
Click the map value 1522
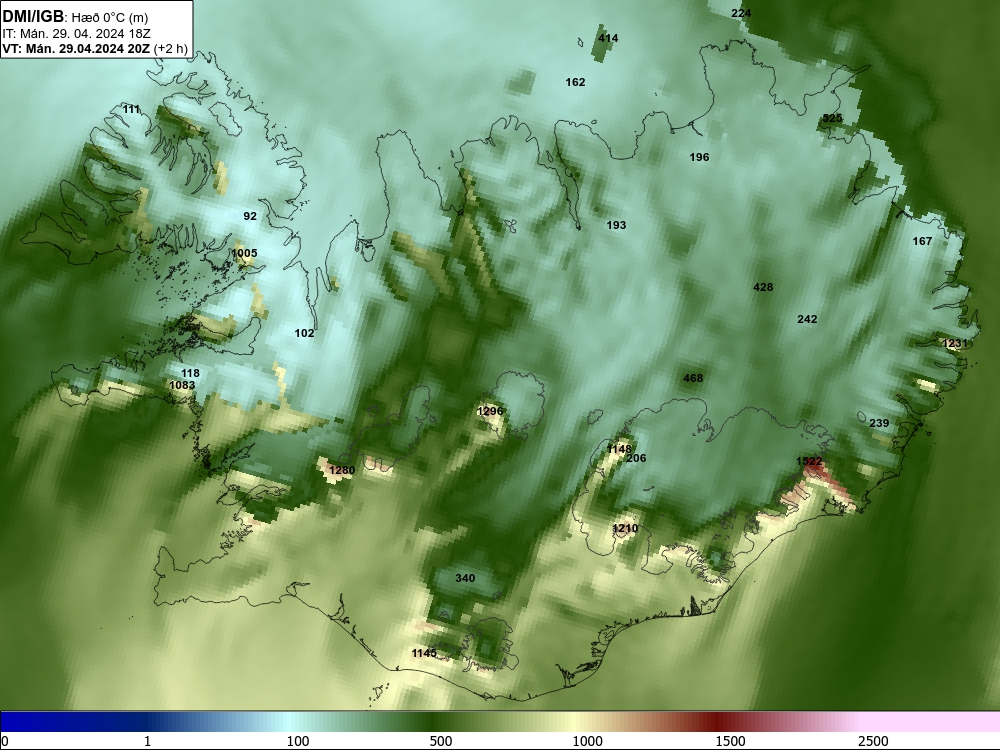point(809,461)
